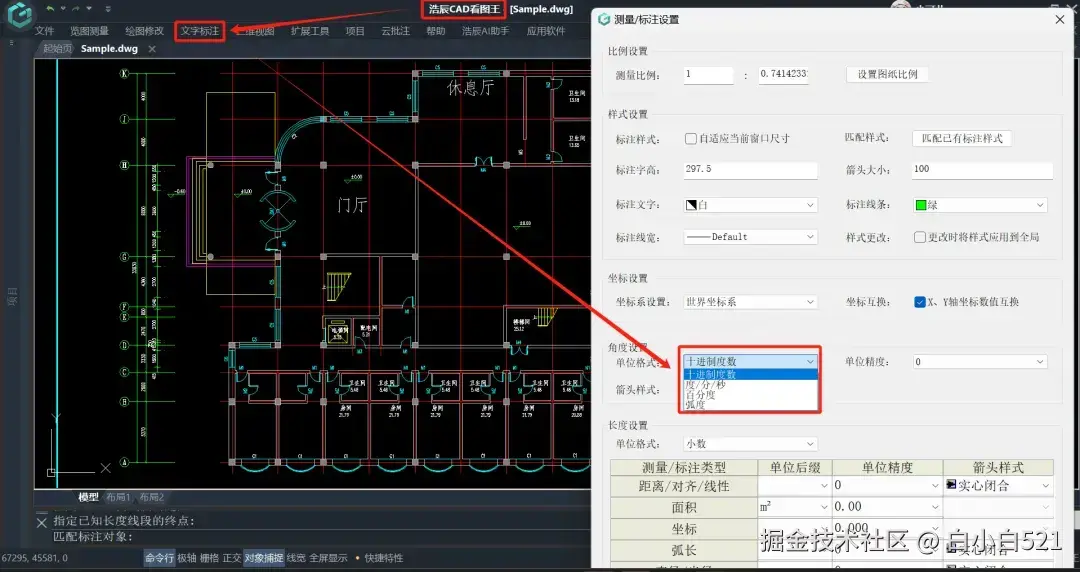Collapse the 角度 单位格式 十进制度数 combo box
This screenshot has height=572, width=1080.
(751, 361)
